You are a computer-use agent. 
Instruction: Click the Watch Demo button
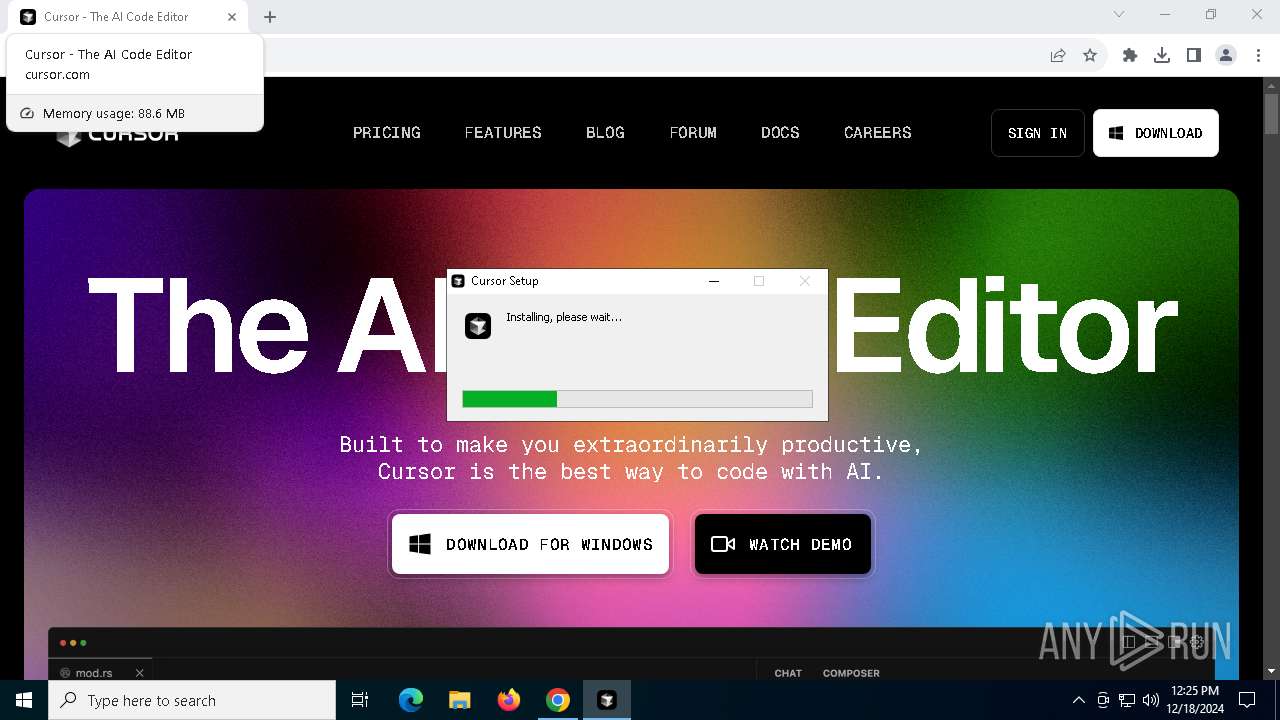click(782, 544)
